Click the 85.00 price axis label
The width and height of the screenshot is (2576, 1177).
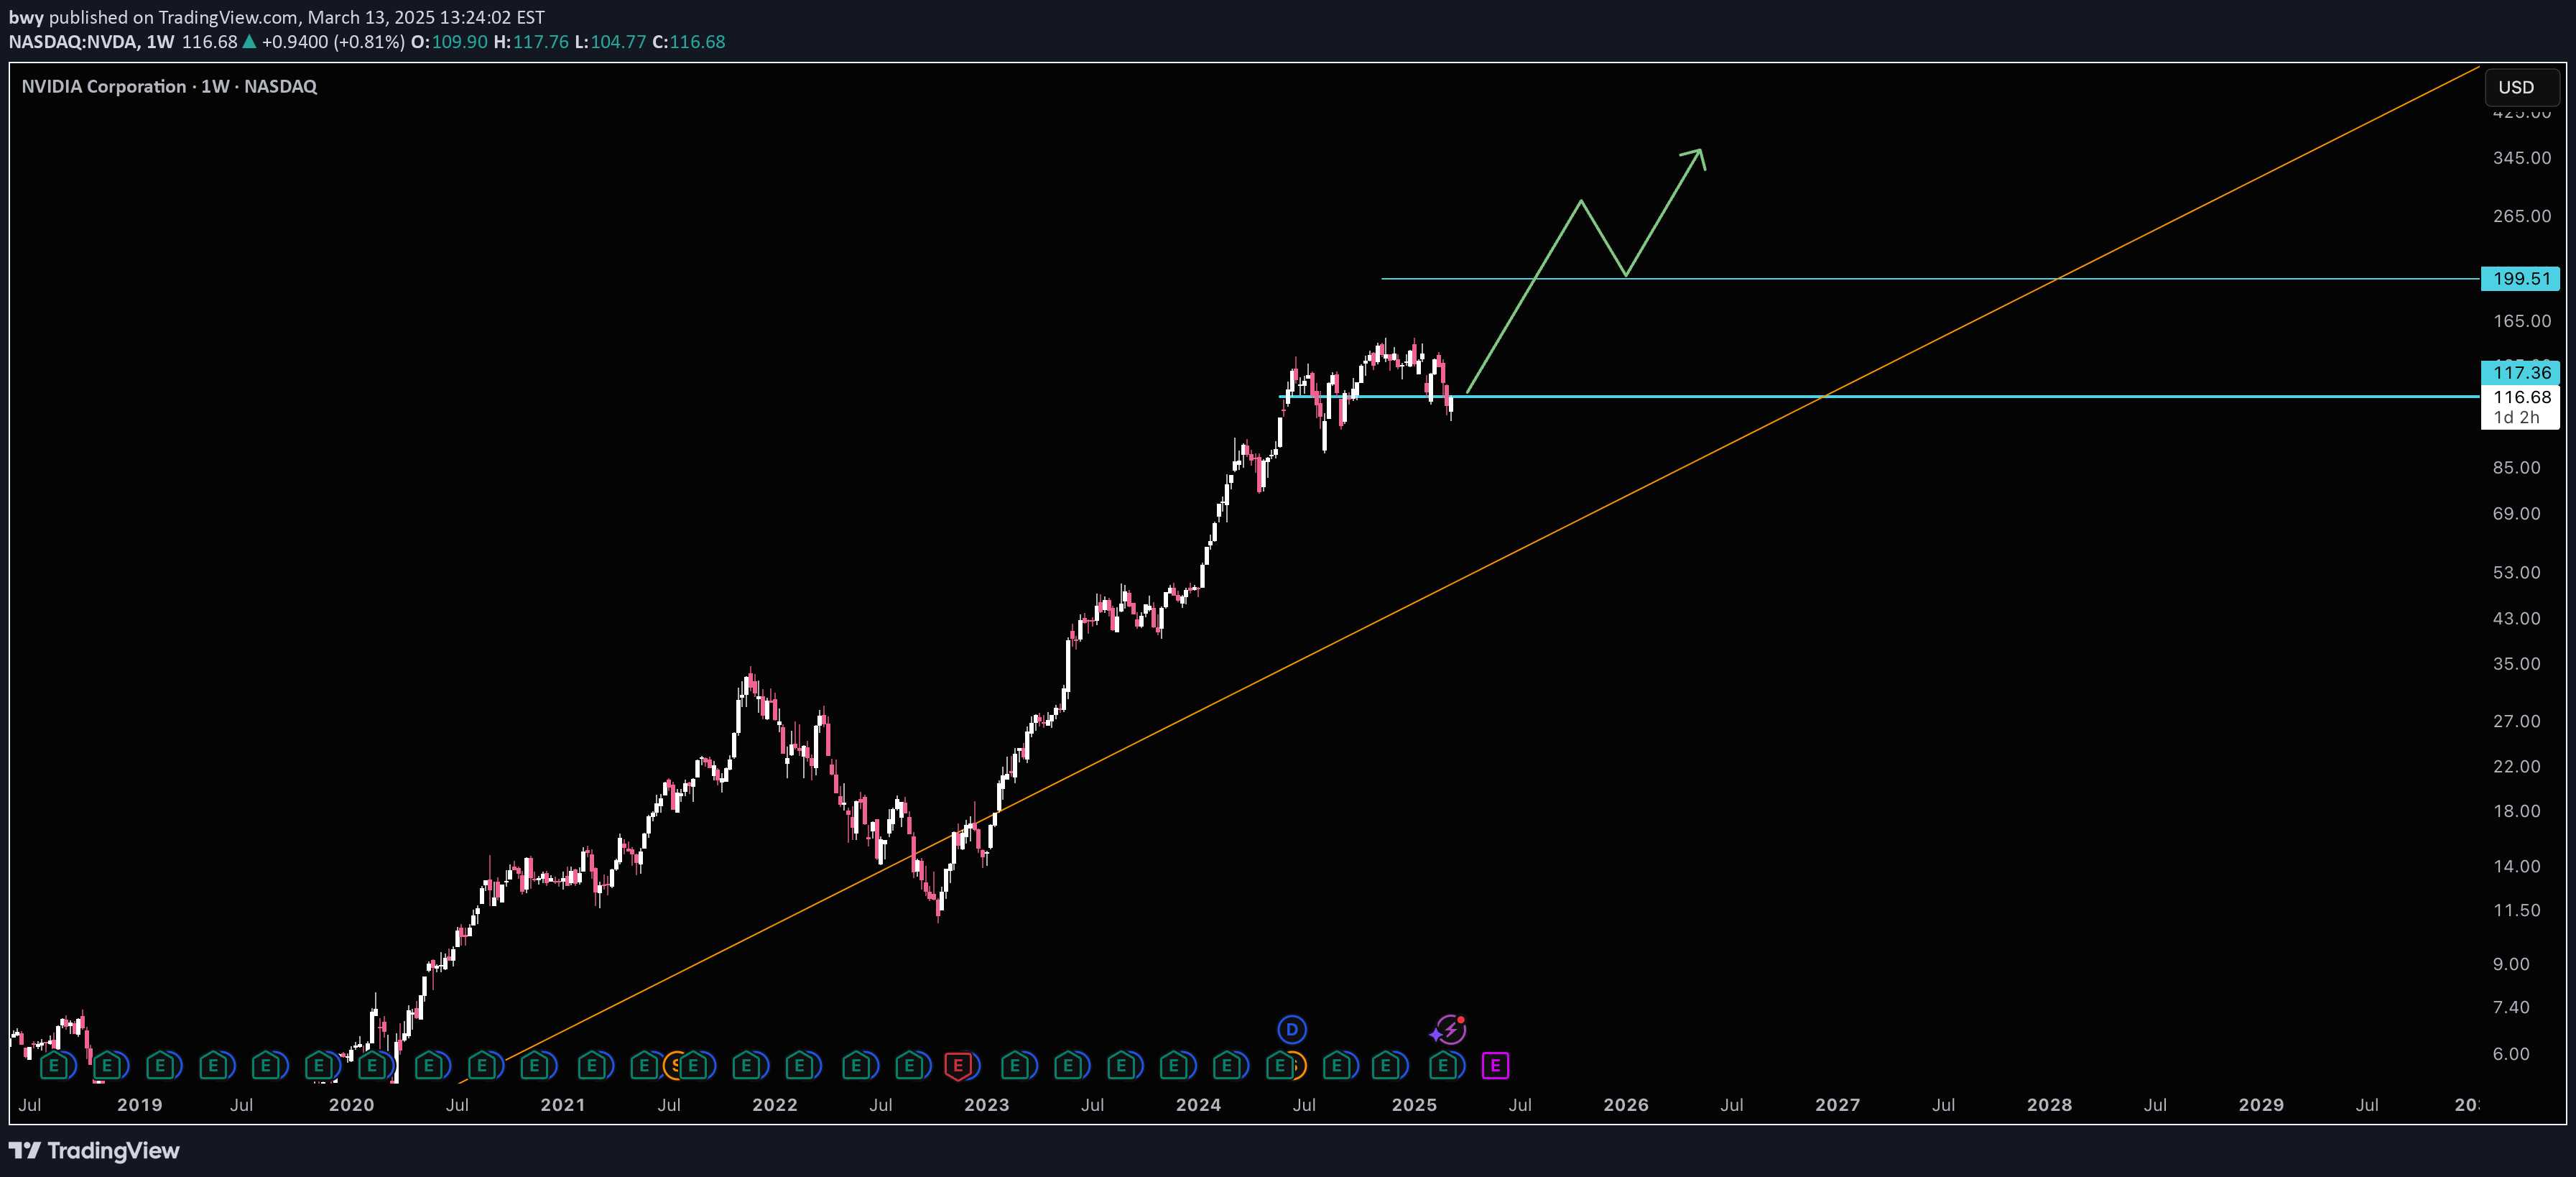[x=2516, y=467]
